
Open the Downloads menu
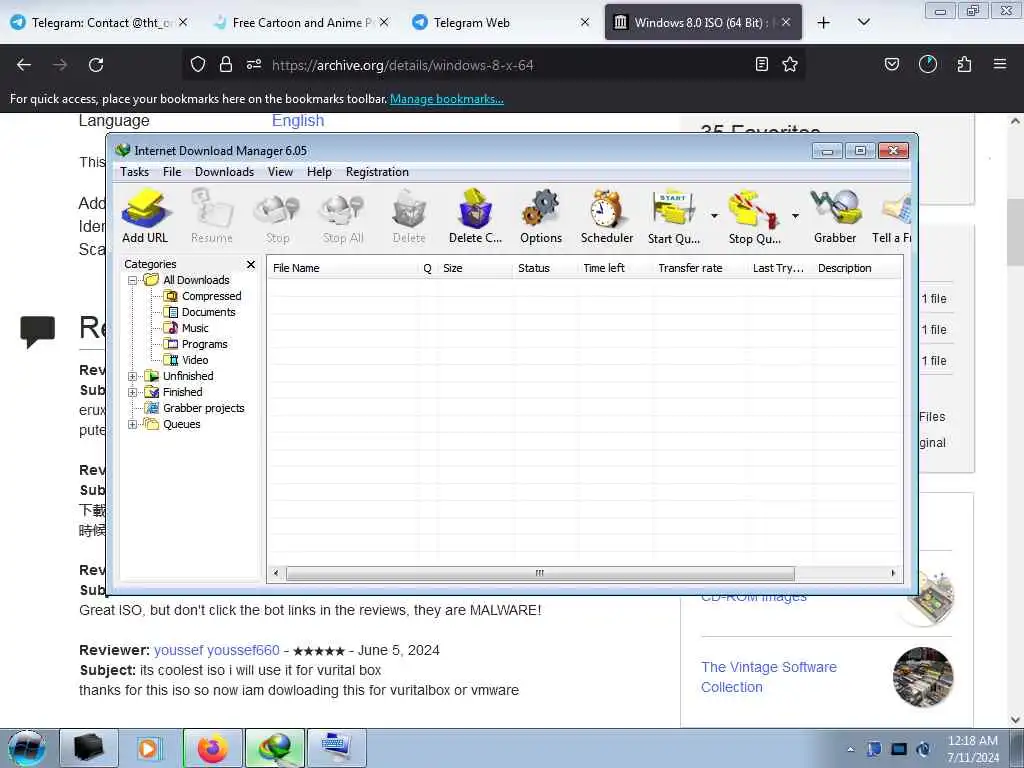224,172
